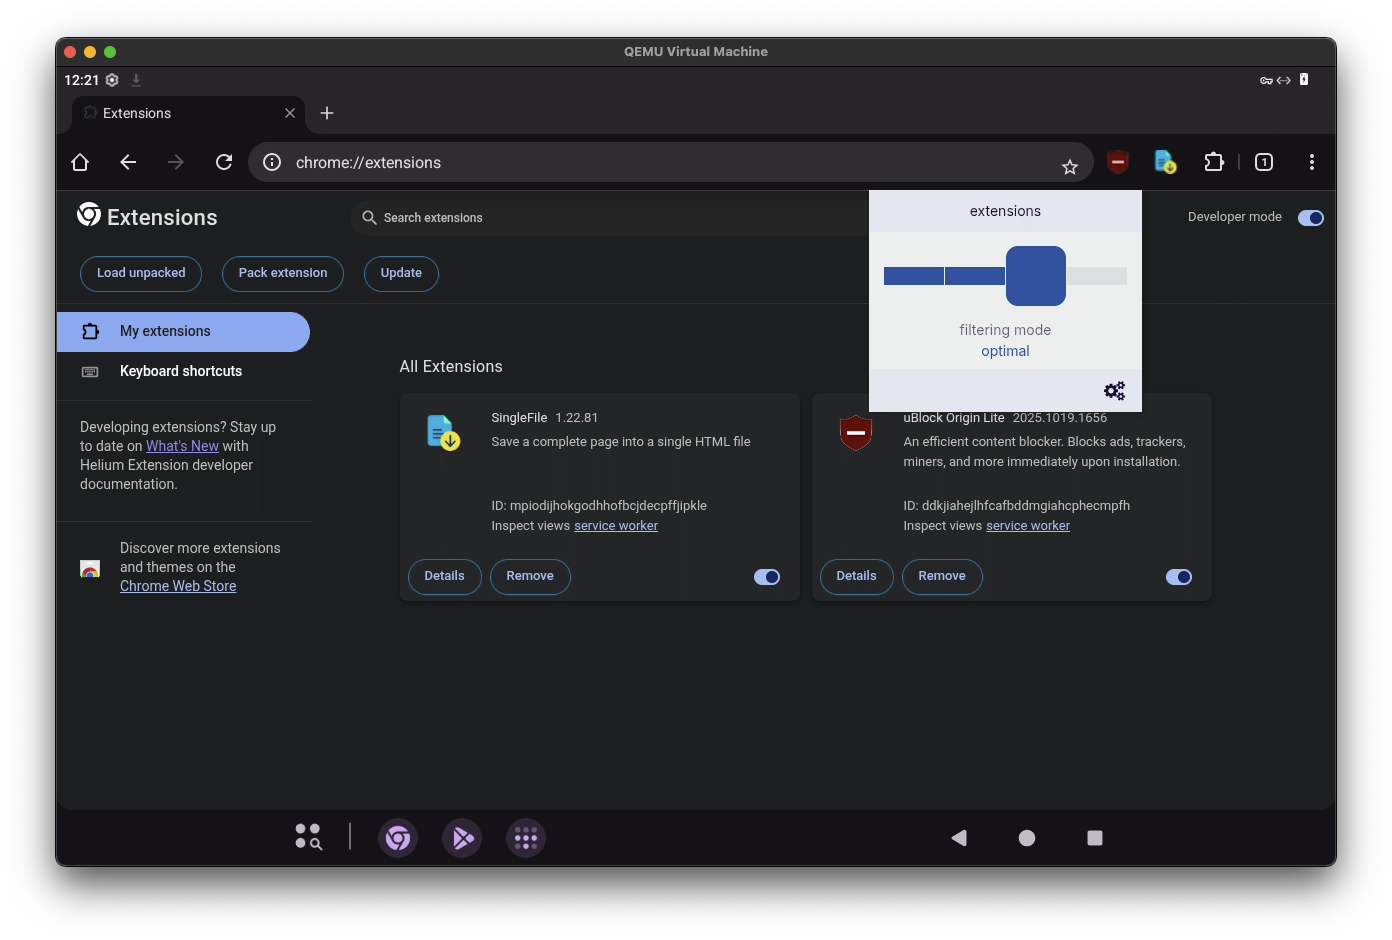The image size is (1392, 940).
Task: Go to the browser home page
Action: 80,162
